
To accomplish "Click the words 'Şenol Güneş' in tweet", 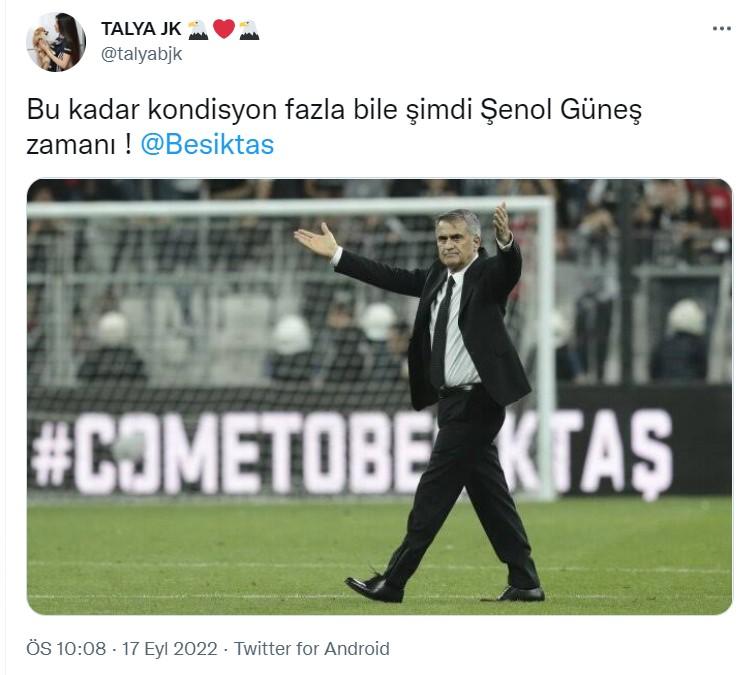I will 561,110.
